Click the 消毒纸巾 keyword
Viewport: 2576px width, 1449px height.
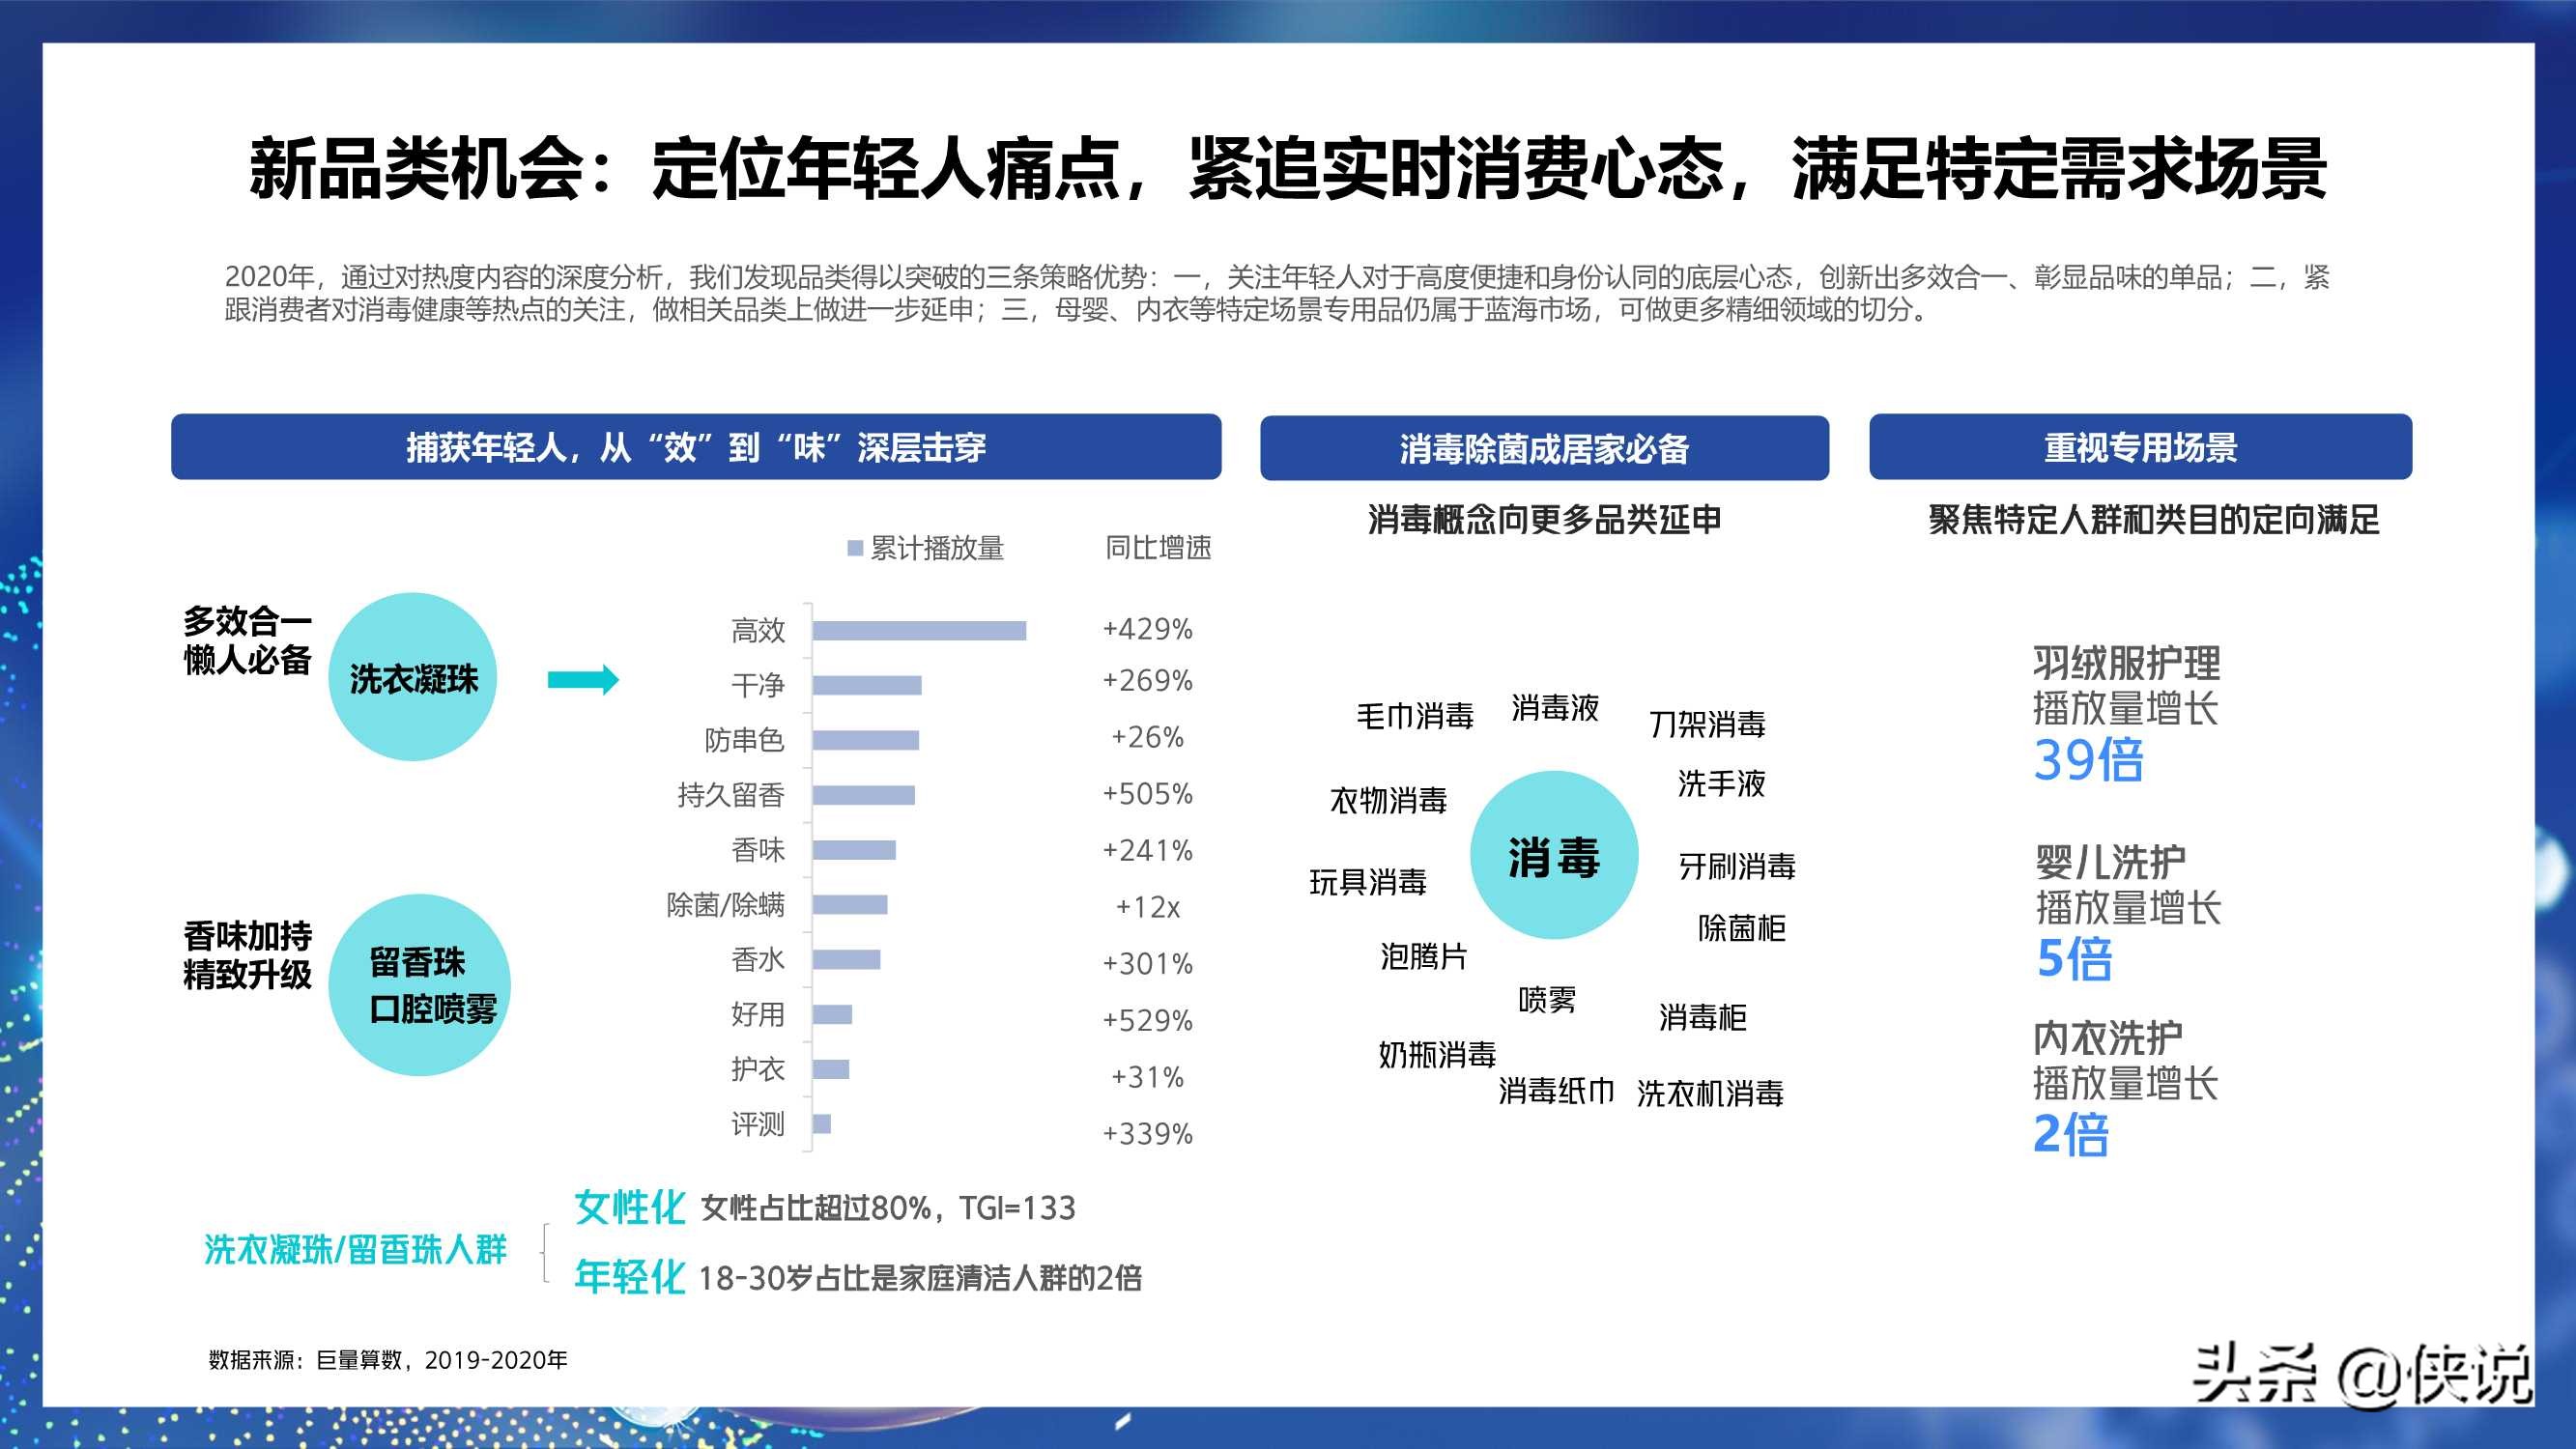tap(1556, 1091)
